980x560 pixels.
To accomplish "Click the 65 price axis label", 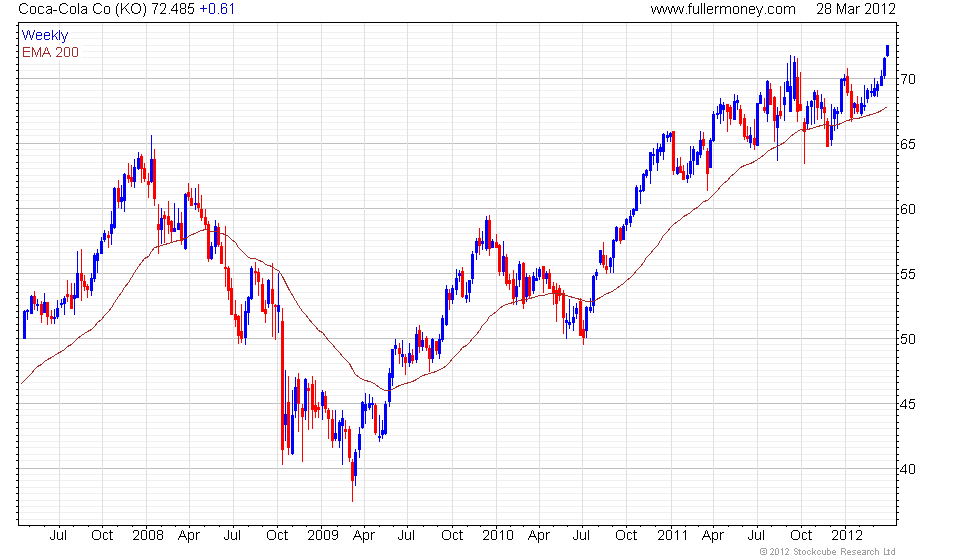I will 908,144.
